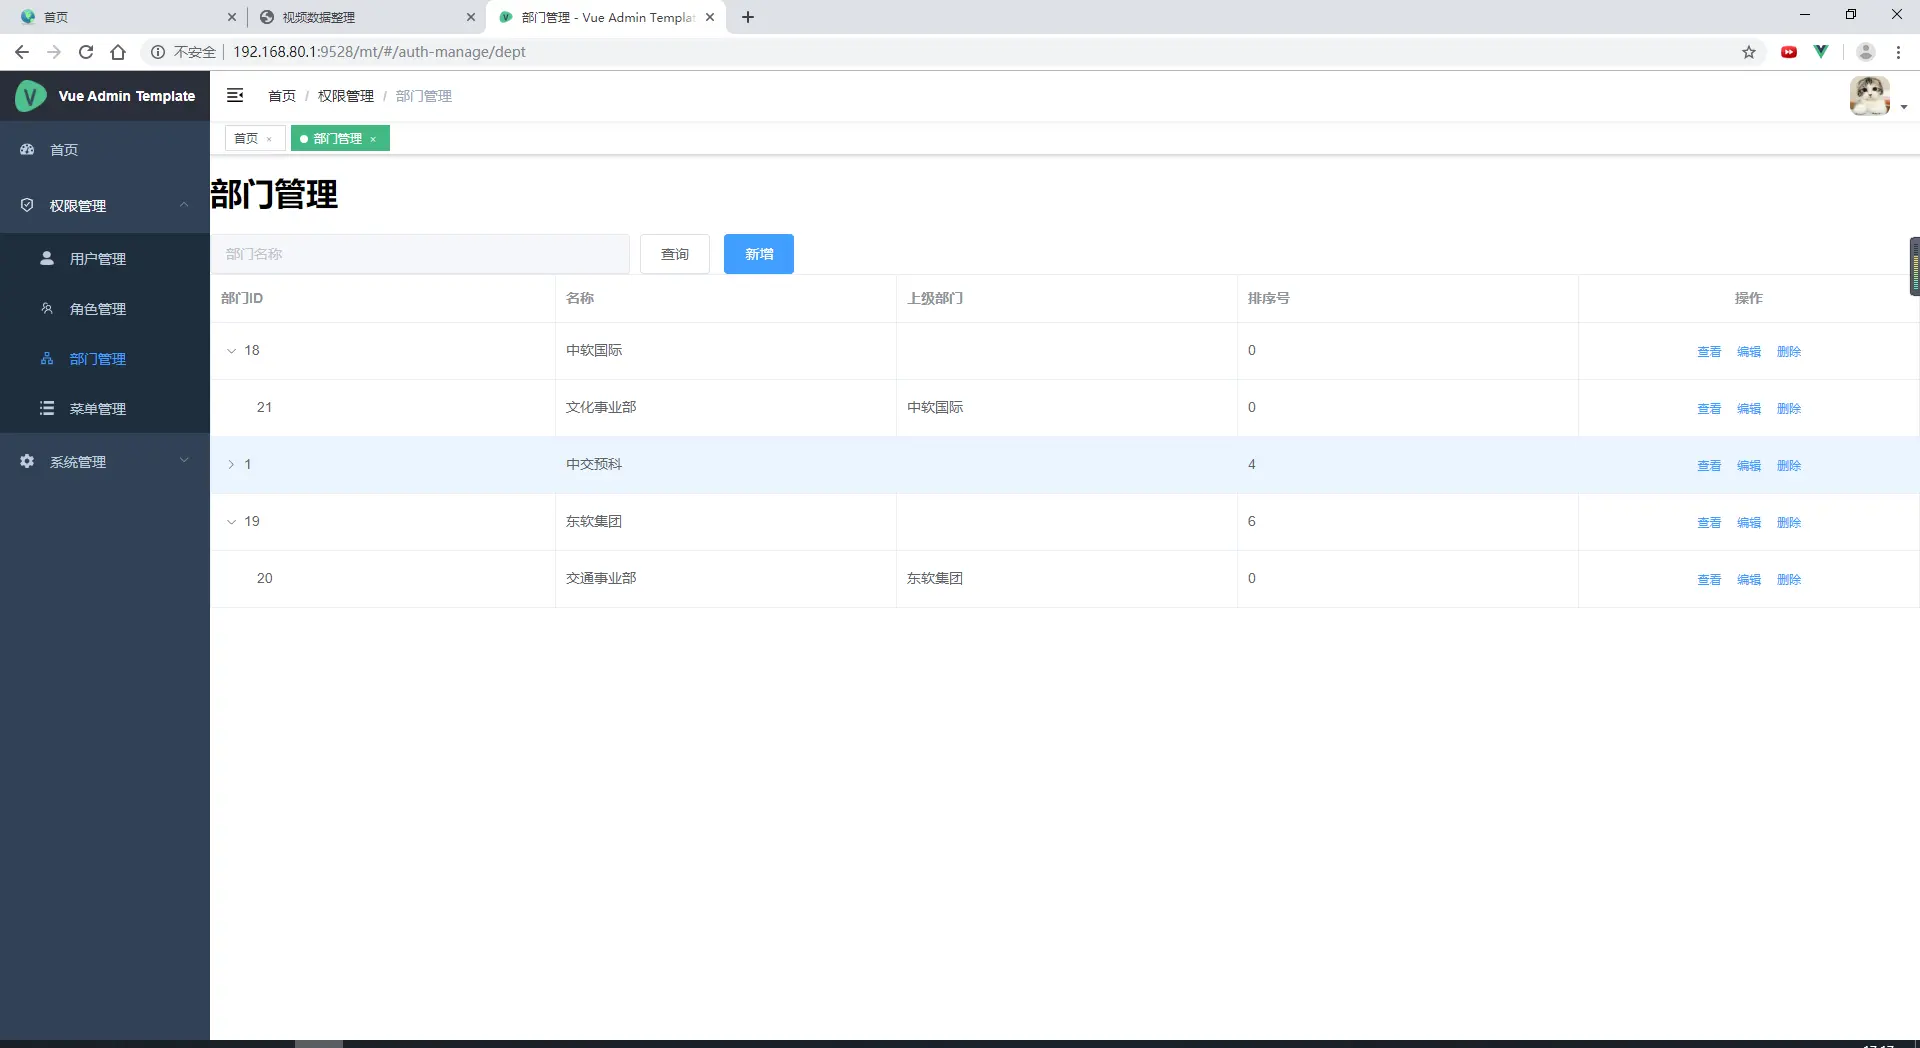
Task: View details of 交通事业部
Action: click(1709, 580)
